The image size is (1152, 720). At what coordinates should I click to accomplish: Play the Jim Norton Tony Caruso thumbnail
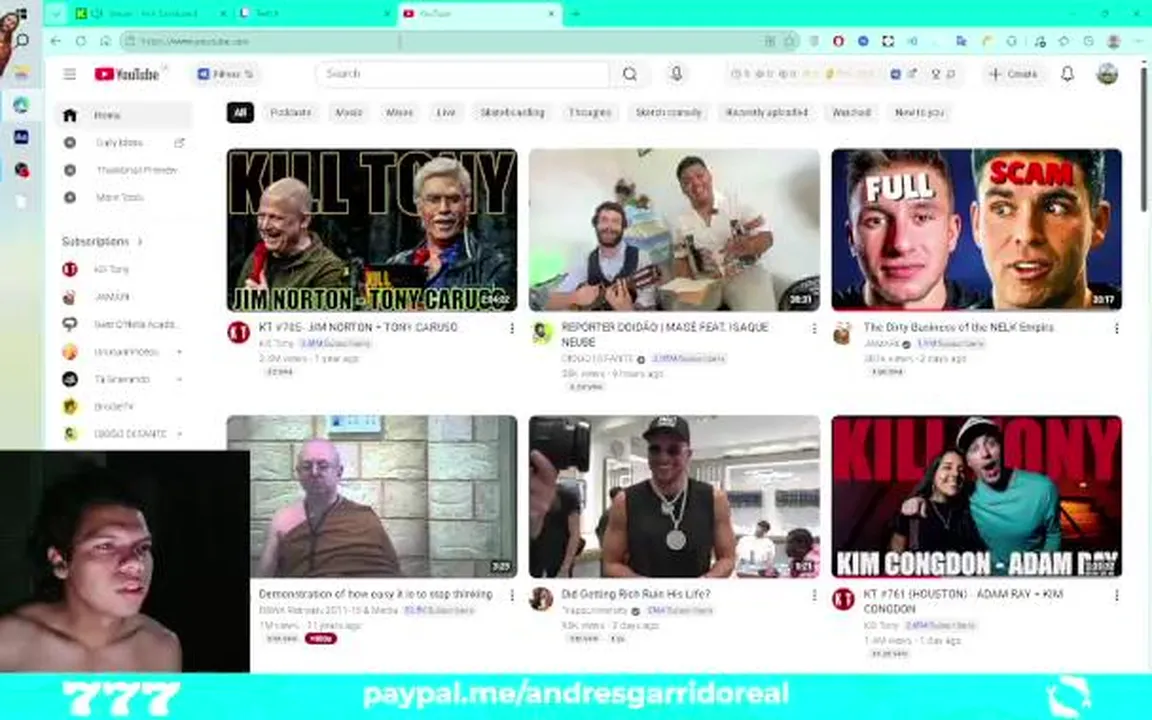[372, 230]
